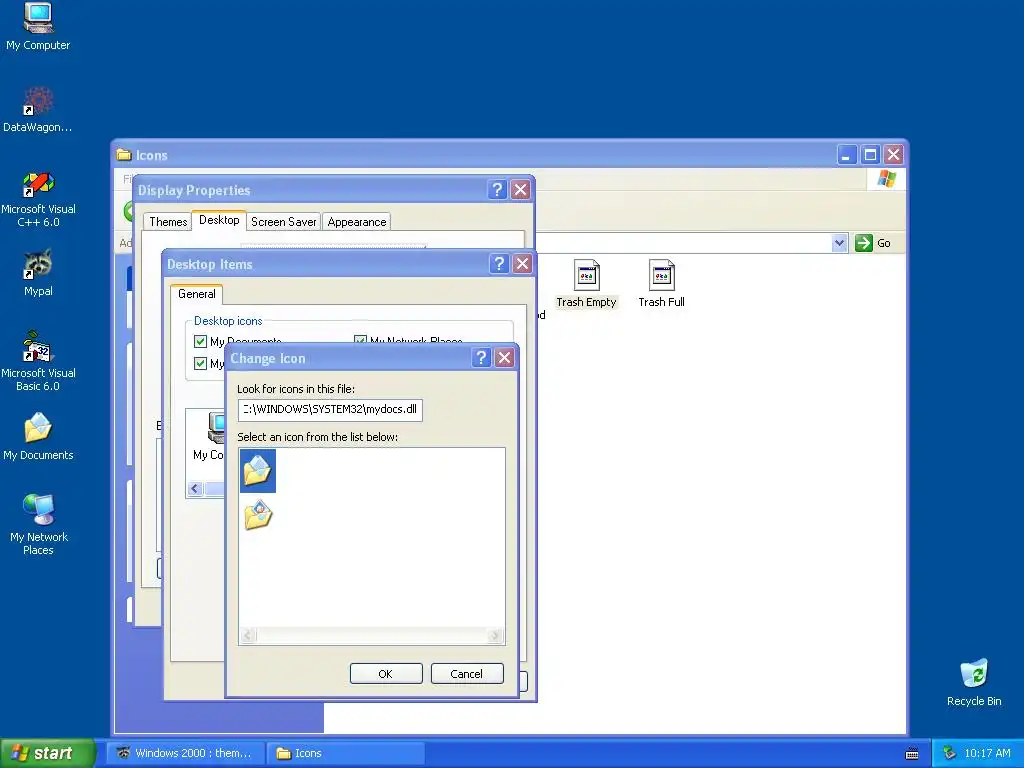Cancel the Change Icon dialog
The width and height of the screenshot is (1024, 768).
pos(467,673)
